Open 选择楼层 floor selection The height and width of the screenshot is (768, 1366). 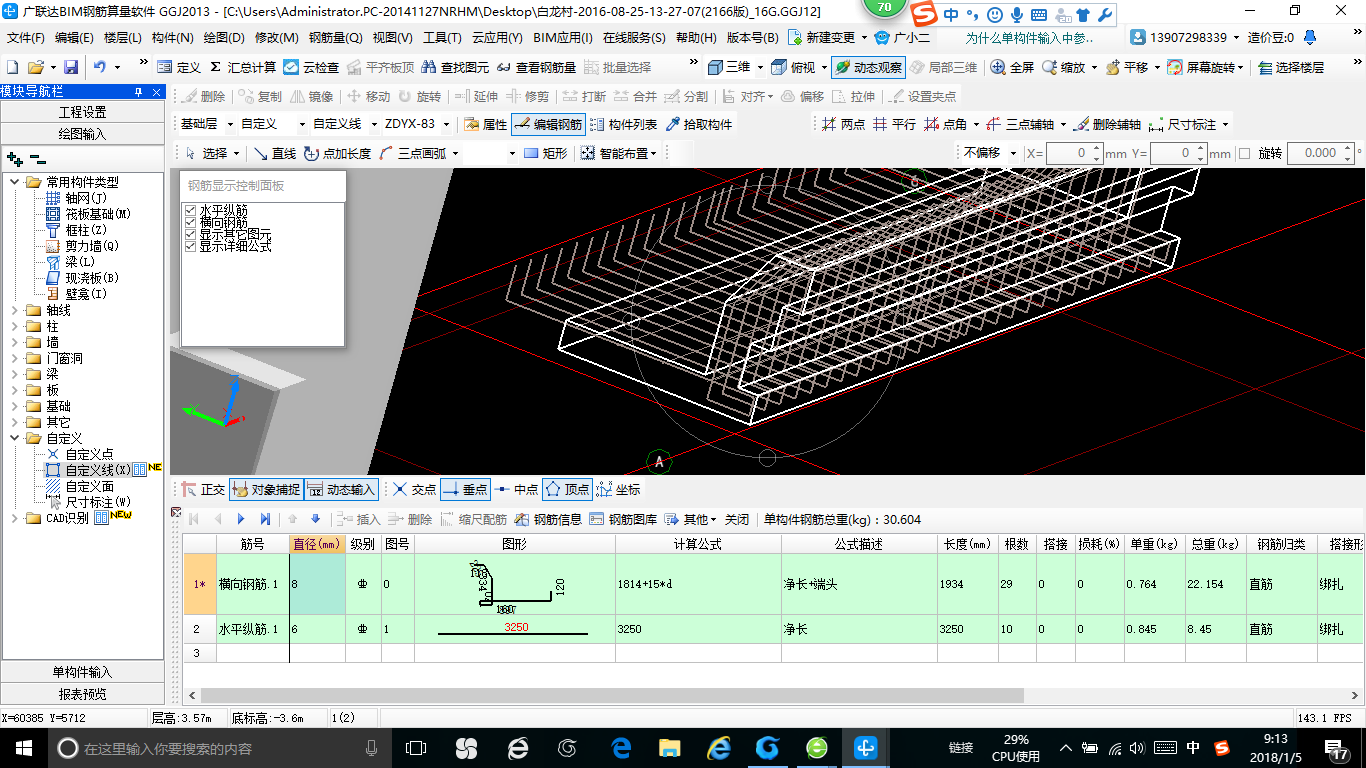click(x=1291, y=67)
